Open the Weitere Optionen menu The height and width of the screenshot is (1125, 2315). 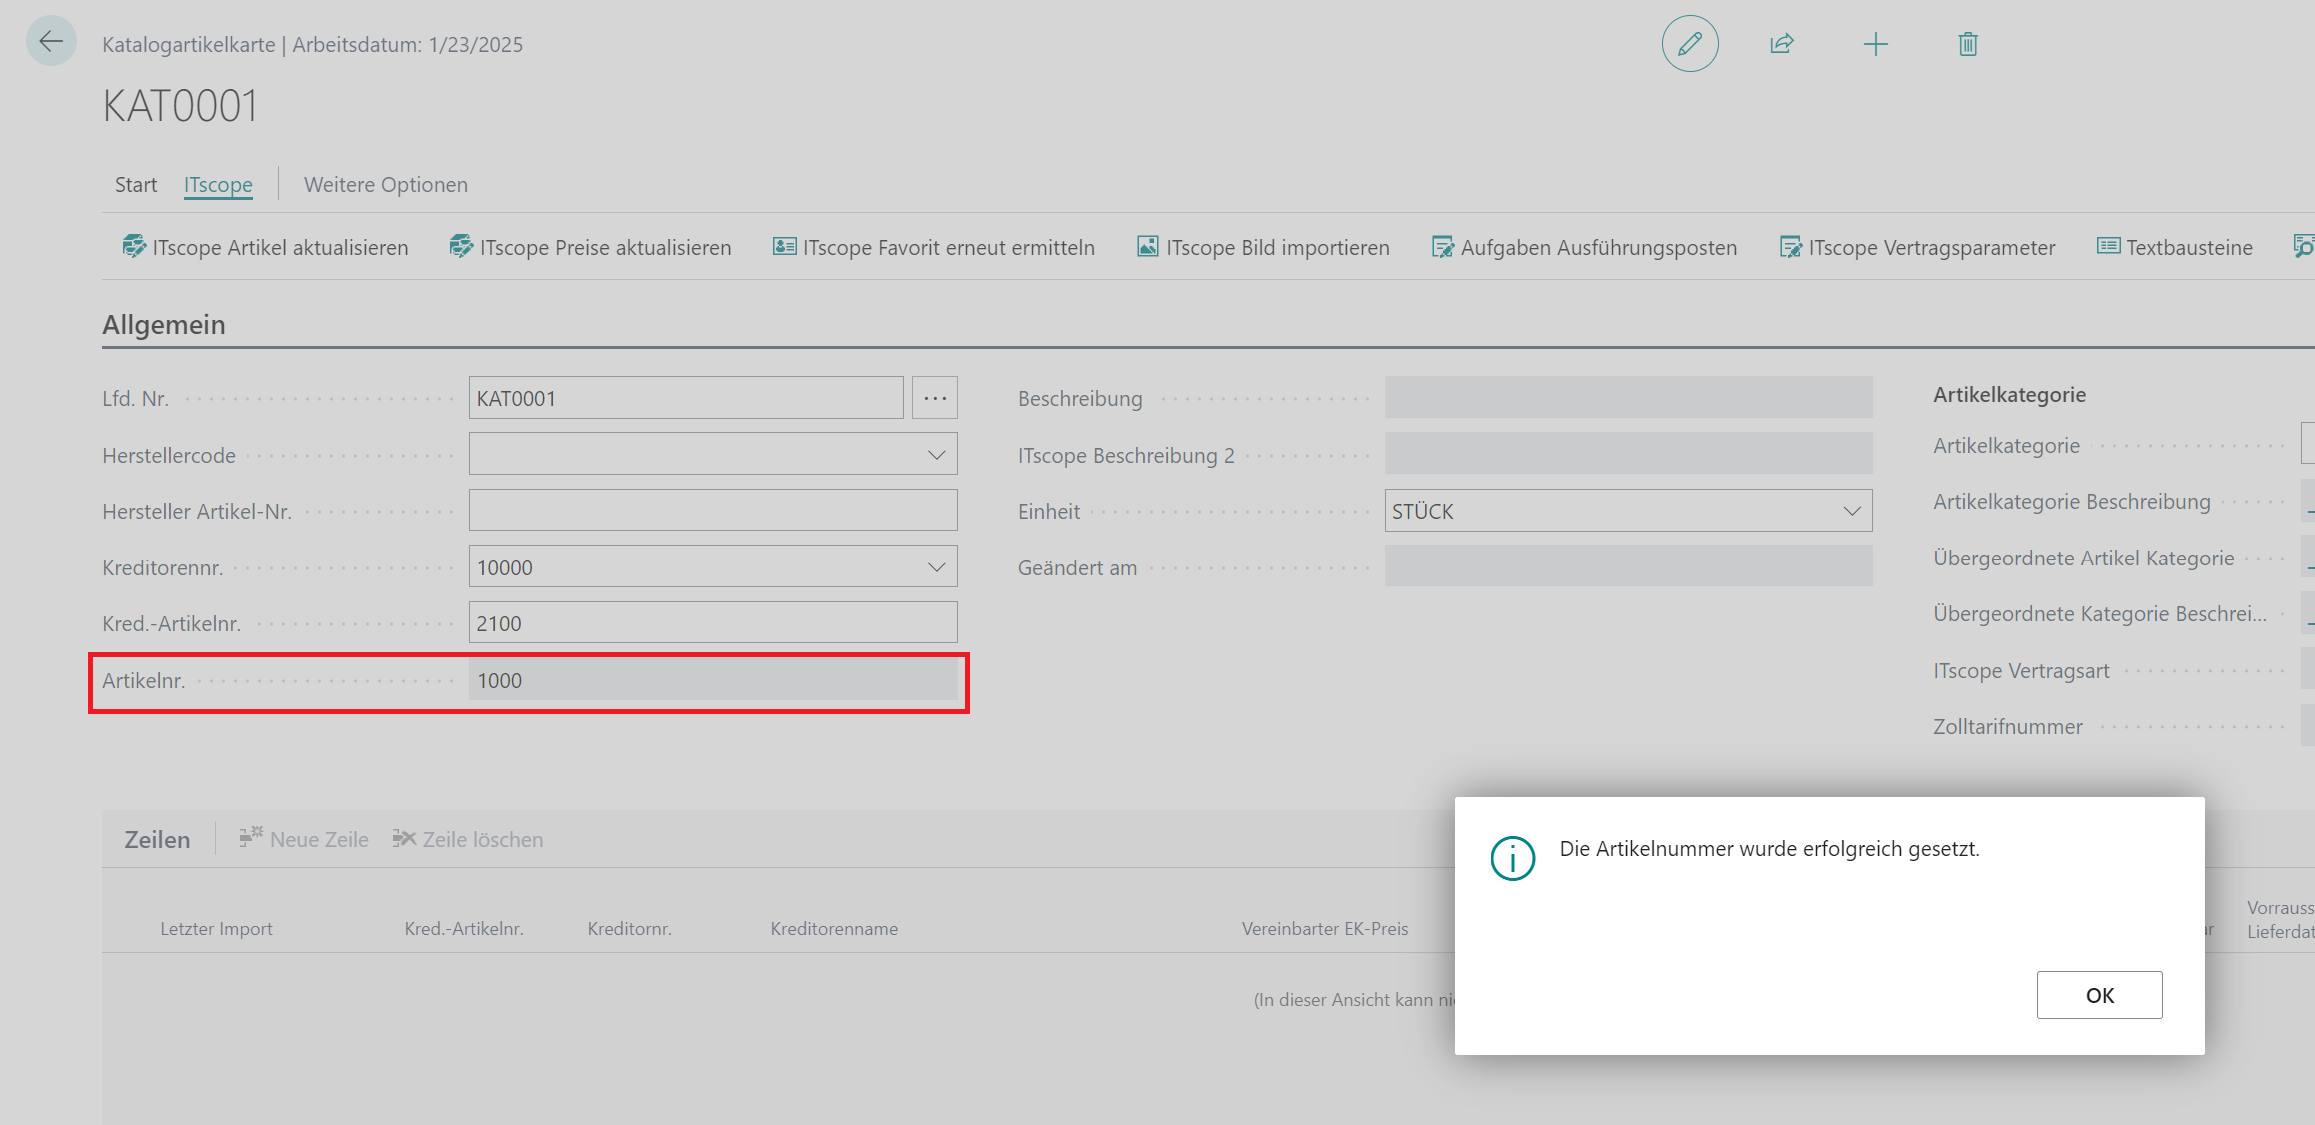click(x=385, y=185)
